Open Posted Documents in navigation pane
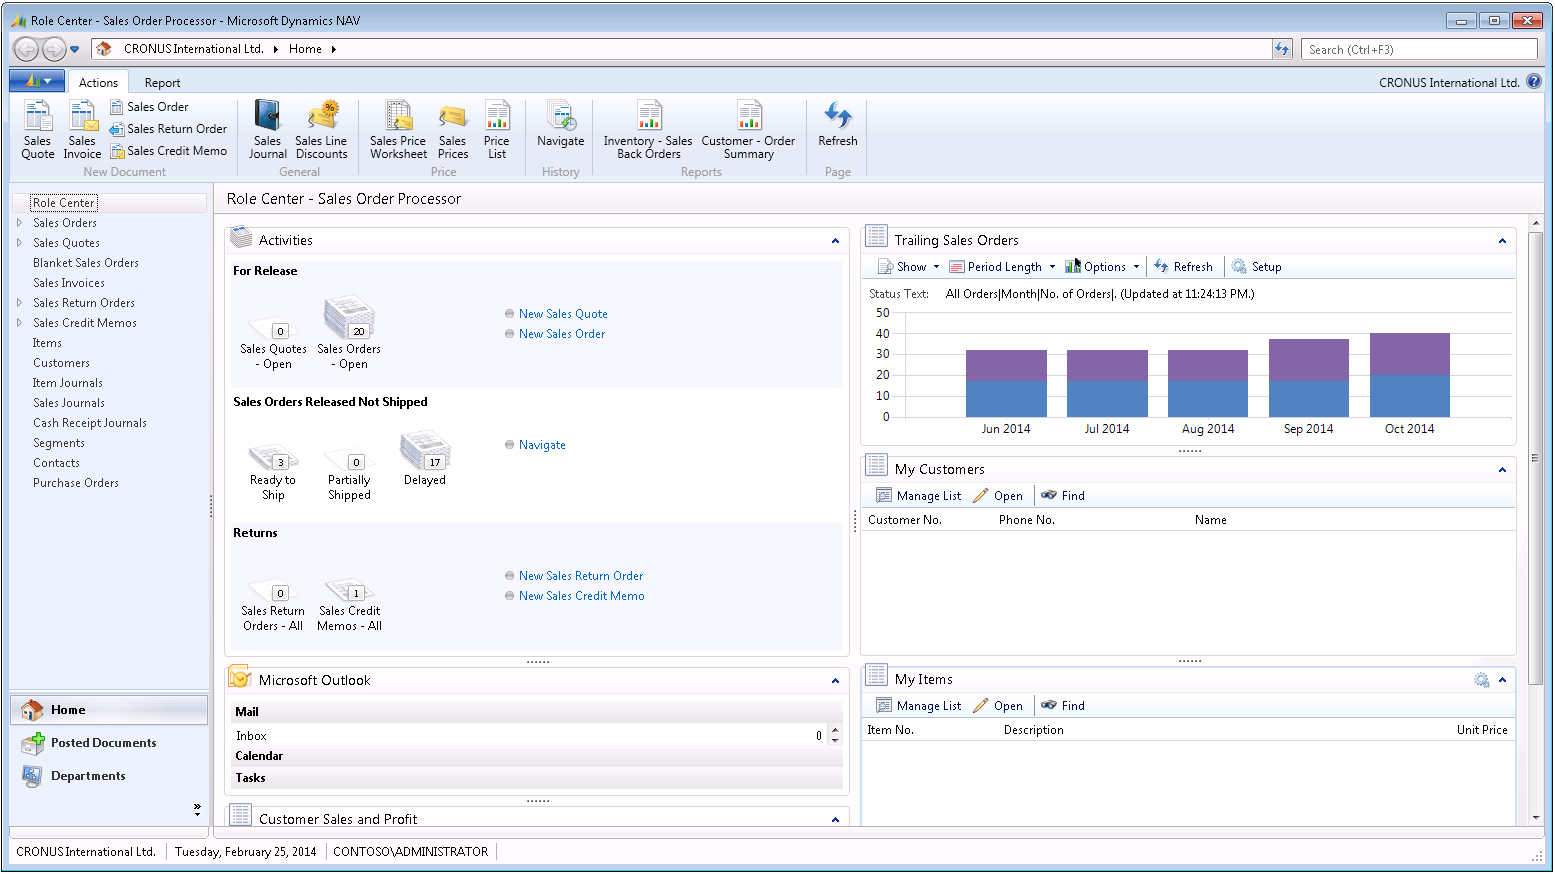 pyautogui.click(x=109, y=743)
